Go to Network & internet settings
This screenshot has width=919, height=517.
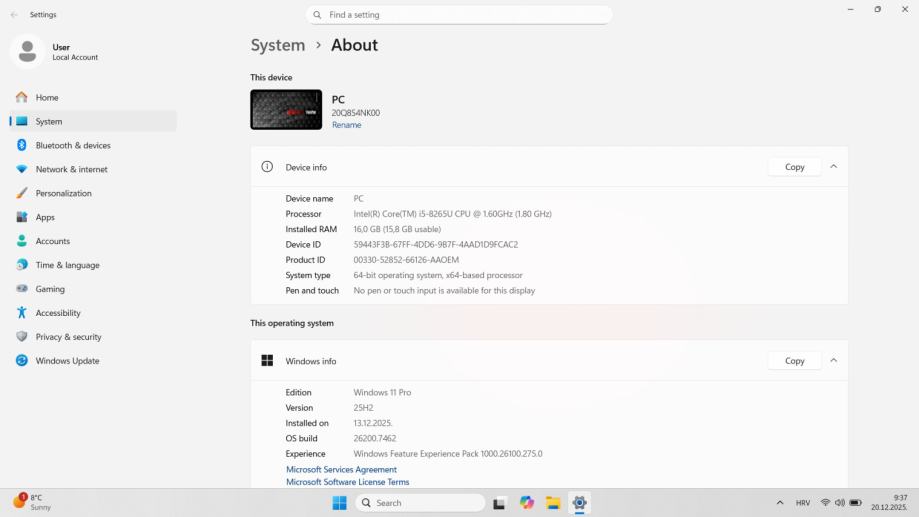pos(93,169)
